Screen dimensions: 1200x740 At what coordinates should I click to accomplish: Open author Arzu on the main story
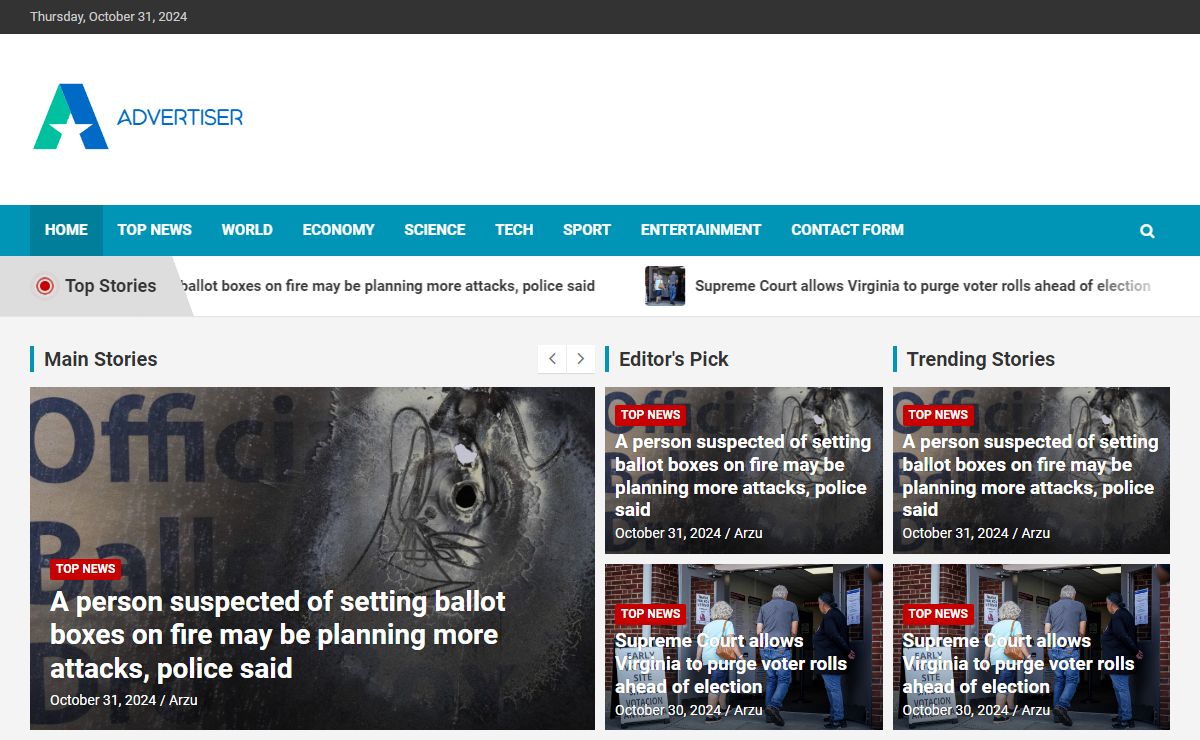pyautogui.click(x=183, y=700)
